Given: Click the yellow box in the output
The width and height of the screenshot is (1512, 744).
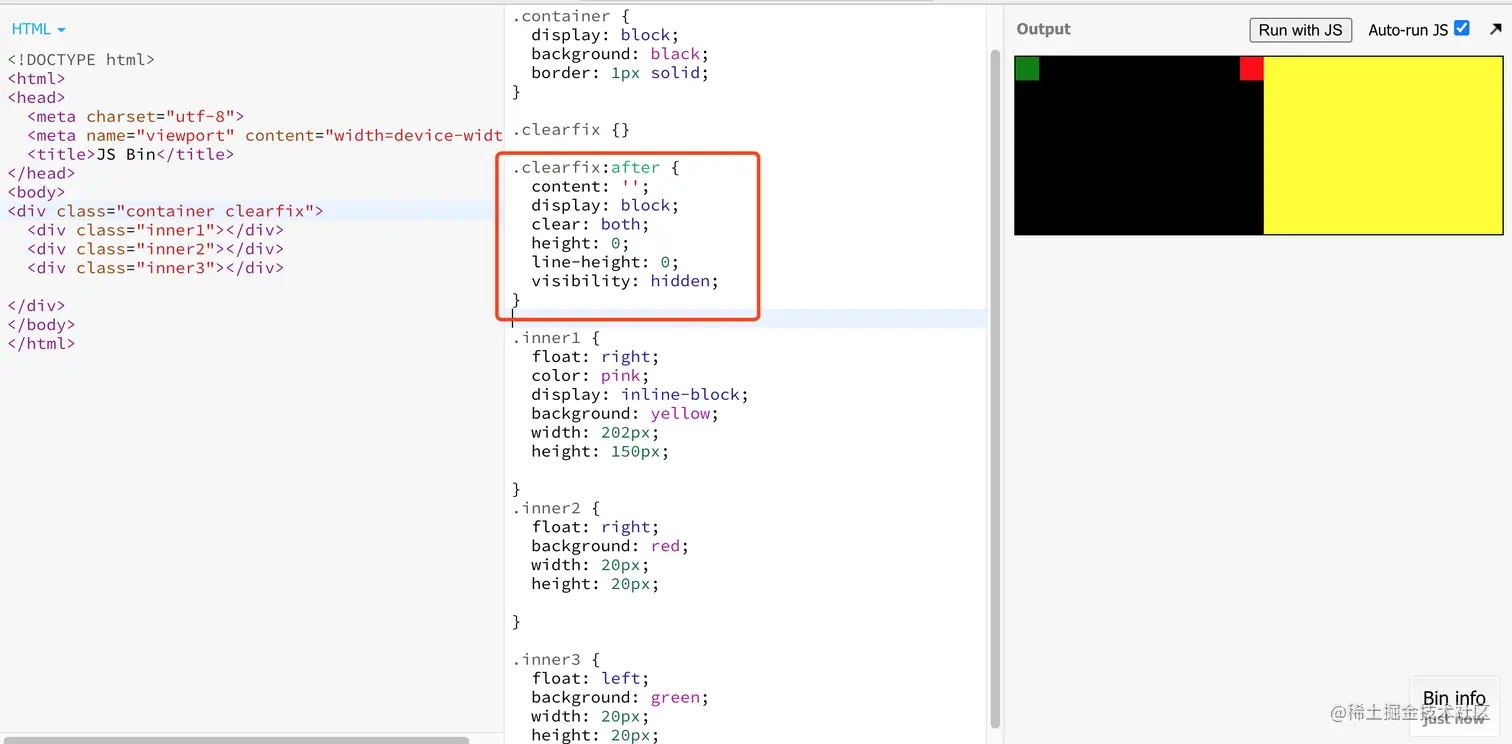Looking at the screenshot, I should [x=1383, y=145].
